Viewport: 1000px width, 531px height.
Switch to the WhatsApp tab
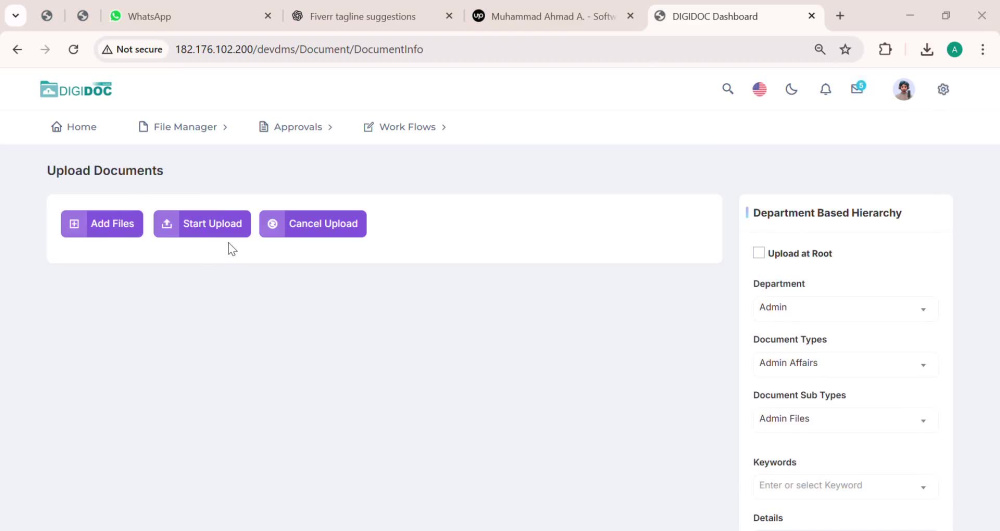[189, 16]
